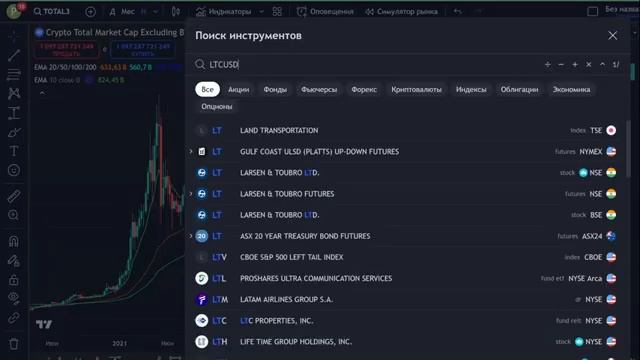Select the patterns drawing tool
640x360 pixels.
pos(14,93)
